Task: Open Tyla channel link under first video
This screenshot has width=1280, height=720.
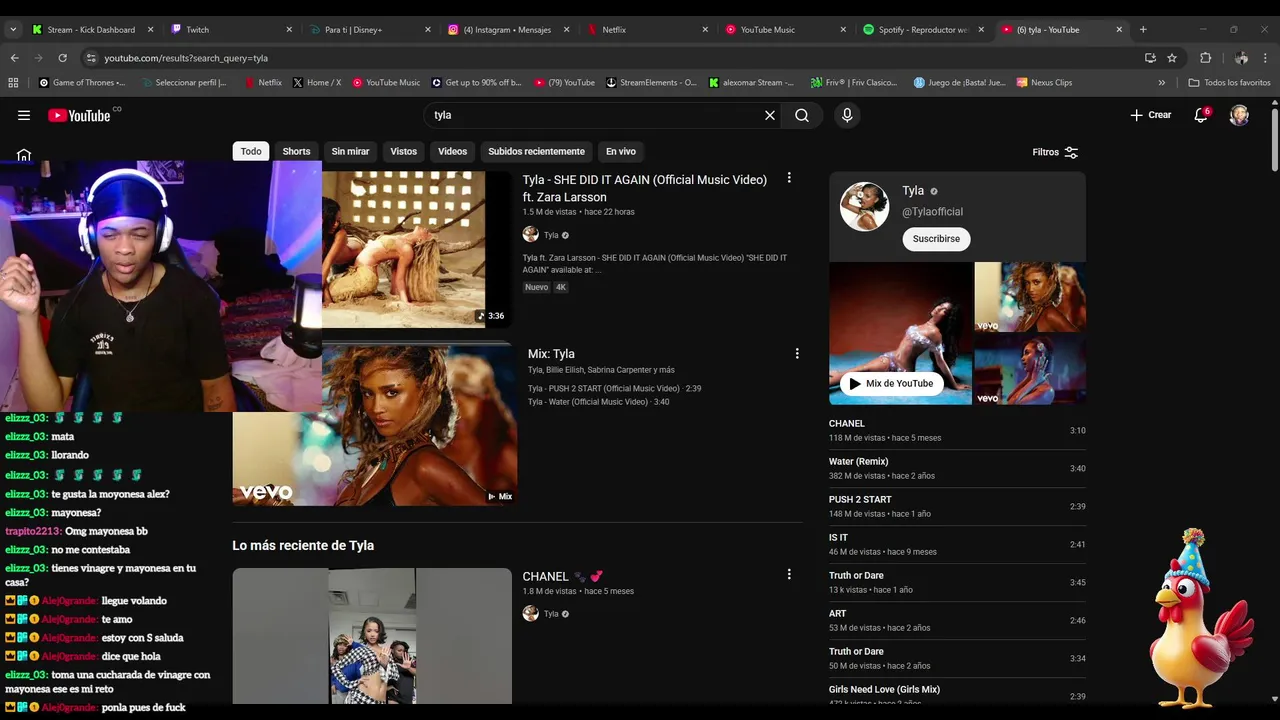Action: coord(551,235)
